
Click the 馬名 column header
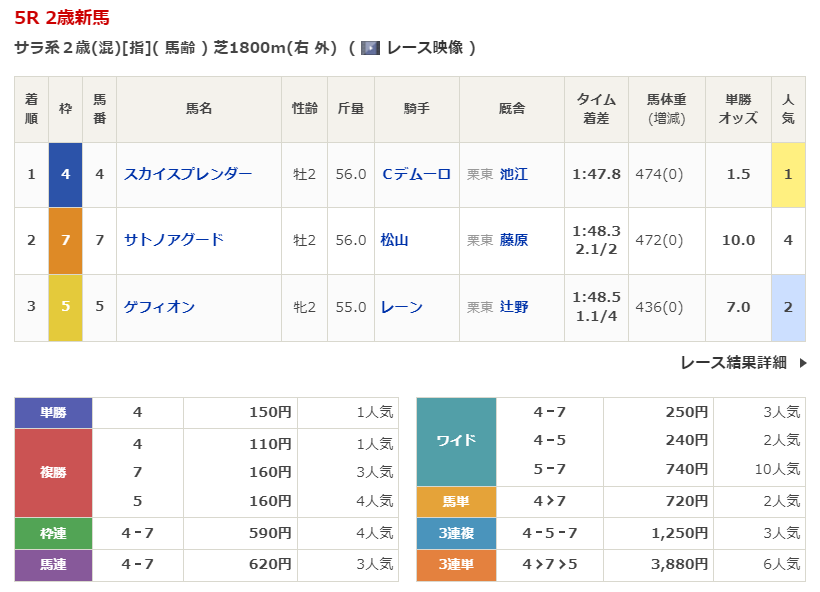pyautogui.click(x=199, y=109)
